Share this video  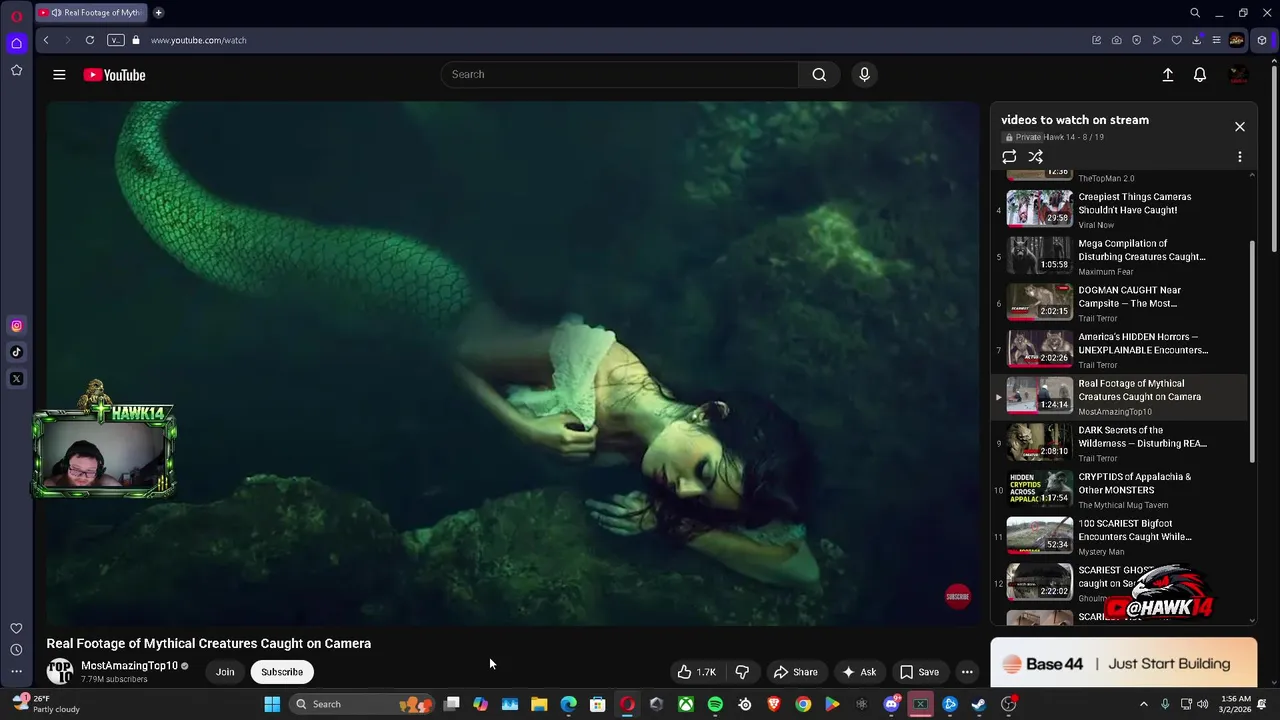click(796, 672)
